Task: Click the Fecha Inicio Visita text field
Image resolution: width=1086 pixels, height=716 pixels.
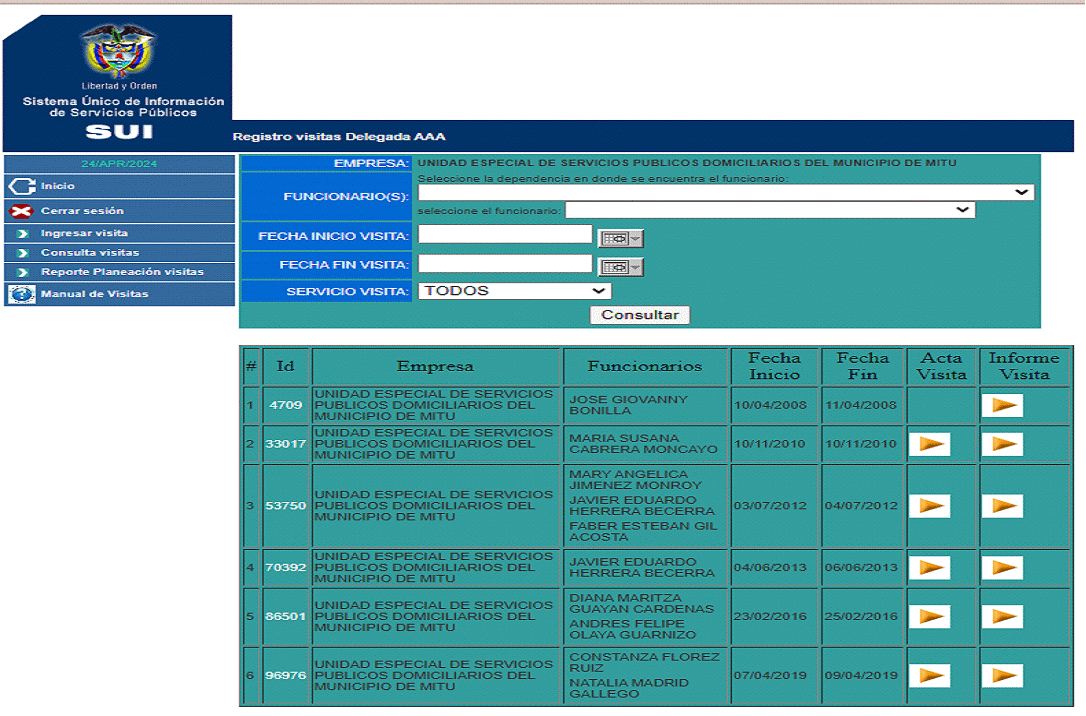Action: pos(505,234)
